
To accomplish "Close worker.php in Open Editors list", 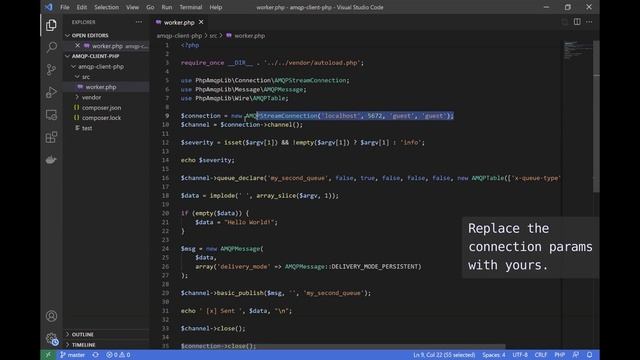I will (77, 46).
